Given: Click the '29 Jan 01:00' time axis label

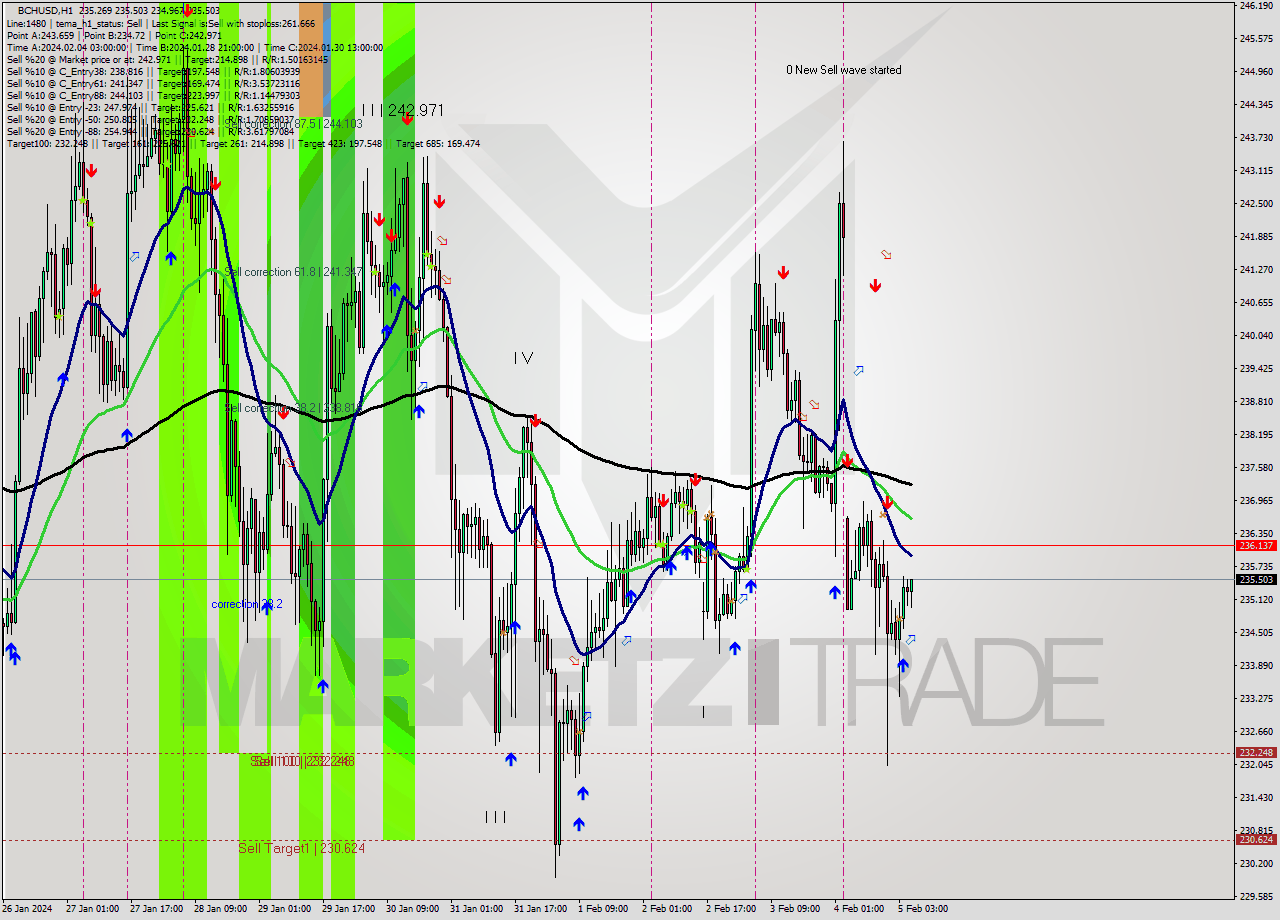Looking at the screenshot, I should pyautogui.click(x=285, y=909).
